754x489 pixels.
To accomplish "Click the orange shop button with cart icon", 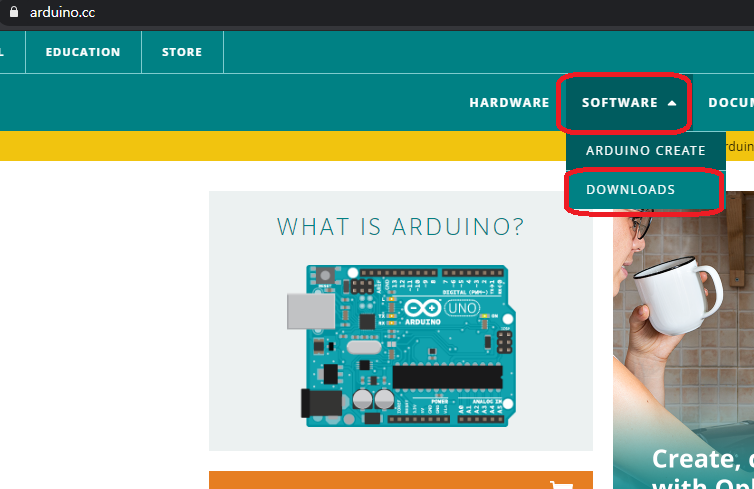I will (401, 480).
